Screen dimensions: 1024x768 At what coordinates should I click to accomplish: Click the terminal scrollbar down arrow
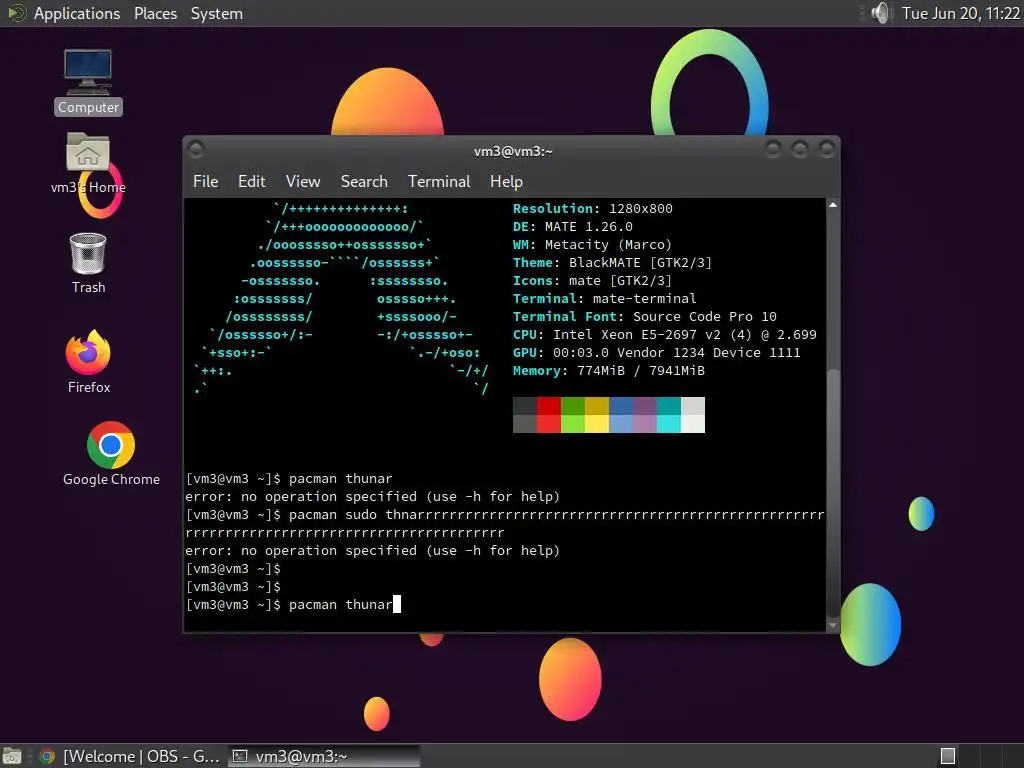833,625
